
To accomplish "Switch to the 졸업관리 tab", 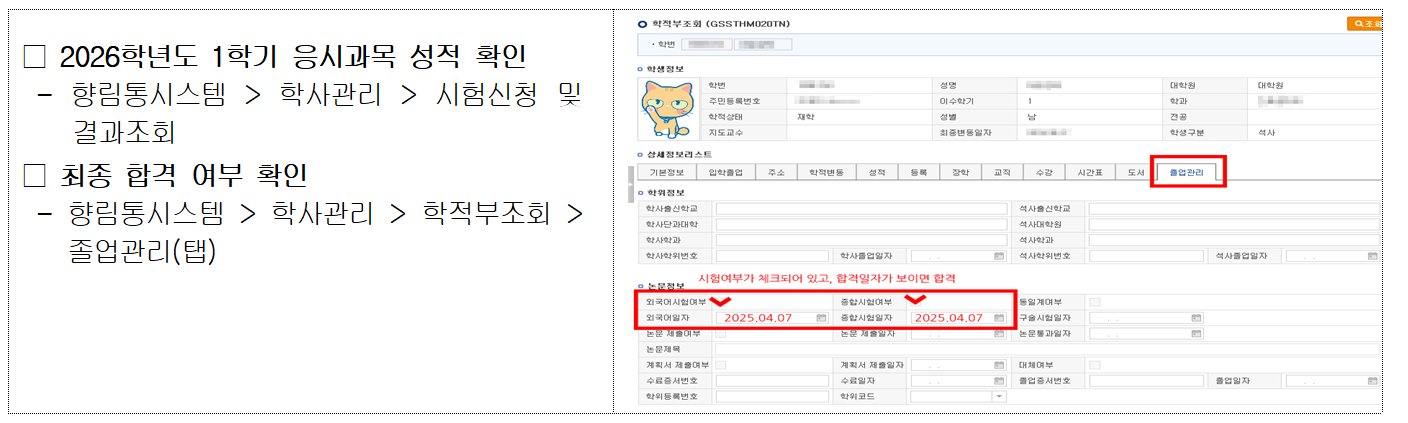I will pos(1188,172).
